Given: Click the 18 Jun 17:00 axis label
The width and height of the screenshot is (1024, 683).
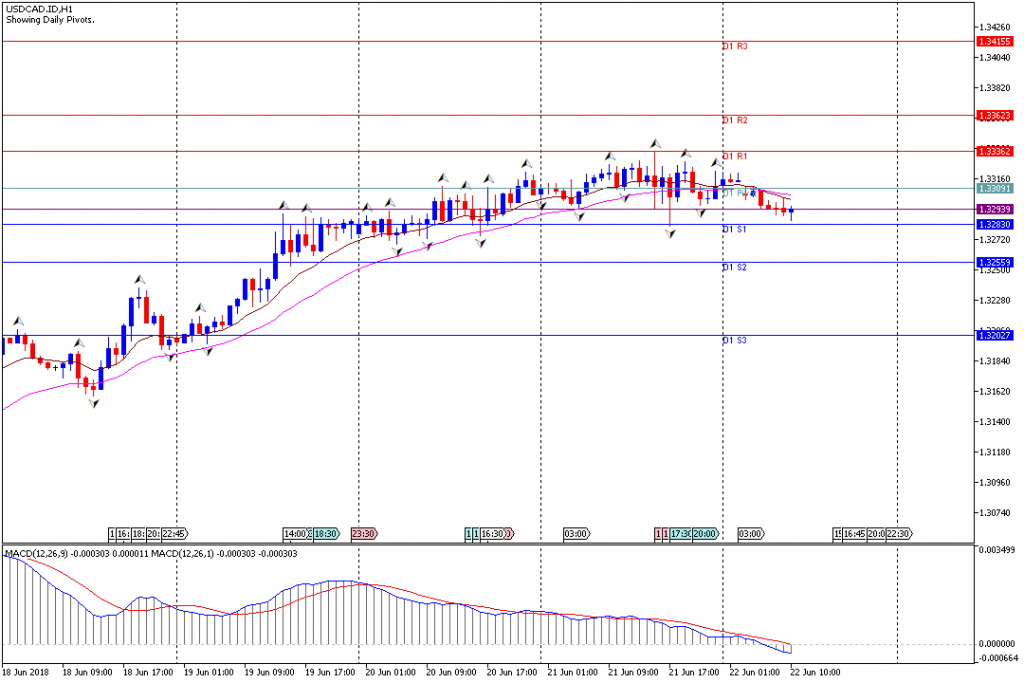Looking at the screenshot, I should coord(148,673).
